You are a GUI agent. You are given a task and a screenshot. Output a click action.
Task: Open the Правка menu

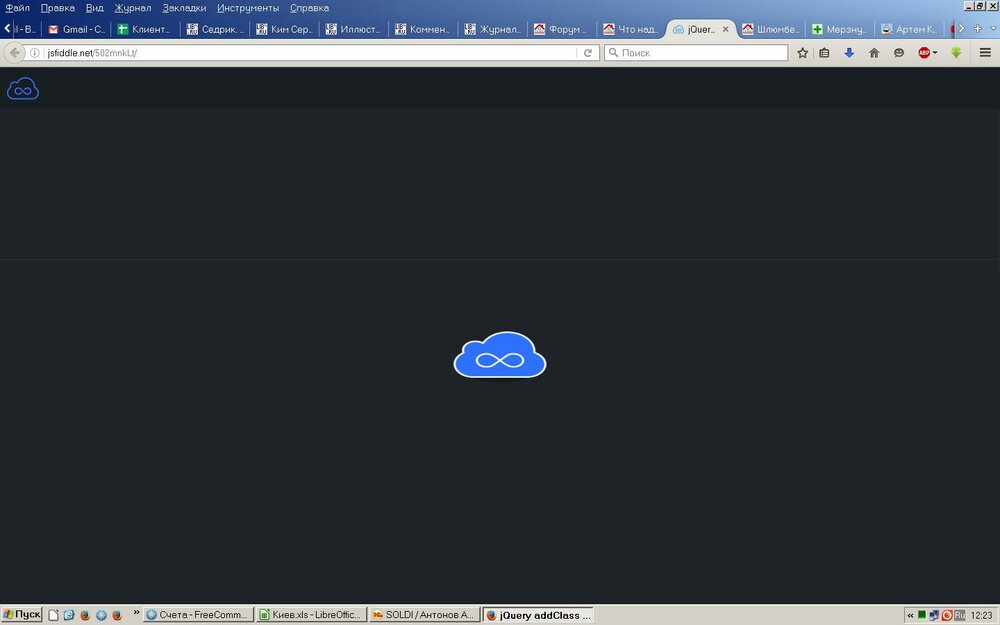point(57,8)
